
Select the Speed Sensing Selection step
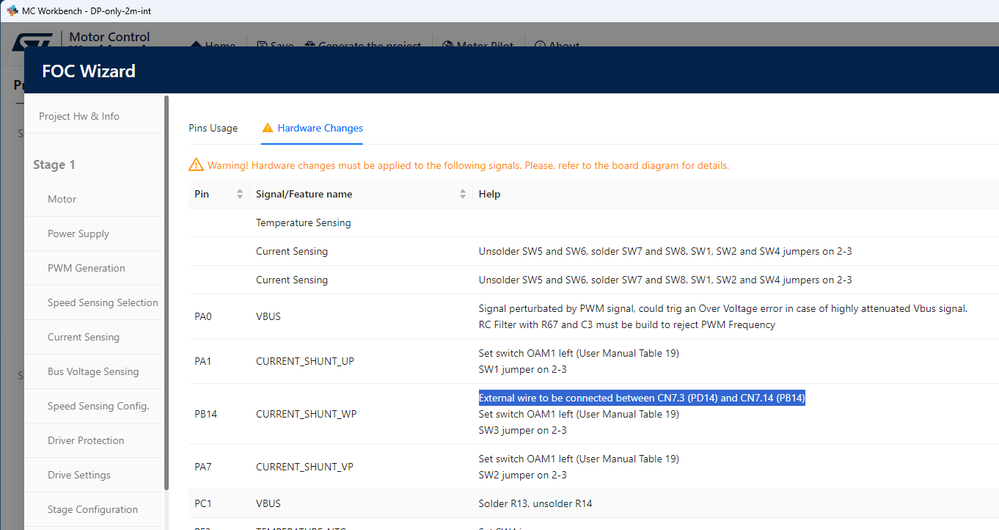coord(103,303)
